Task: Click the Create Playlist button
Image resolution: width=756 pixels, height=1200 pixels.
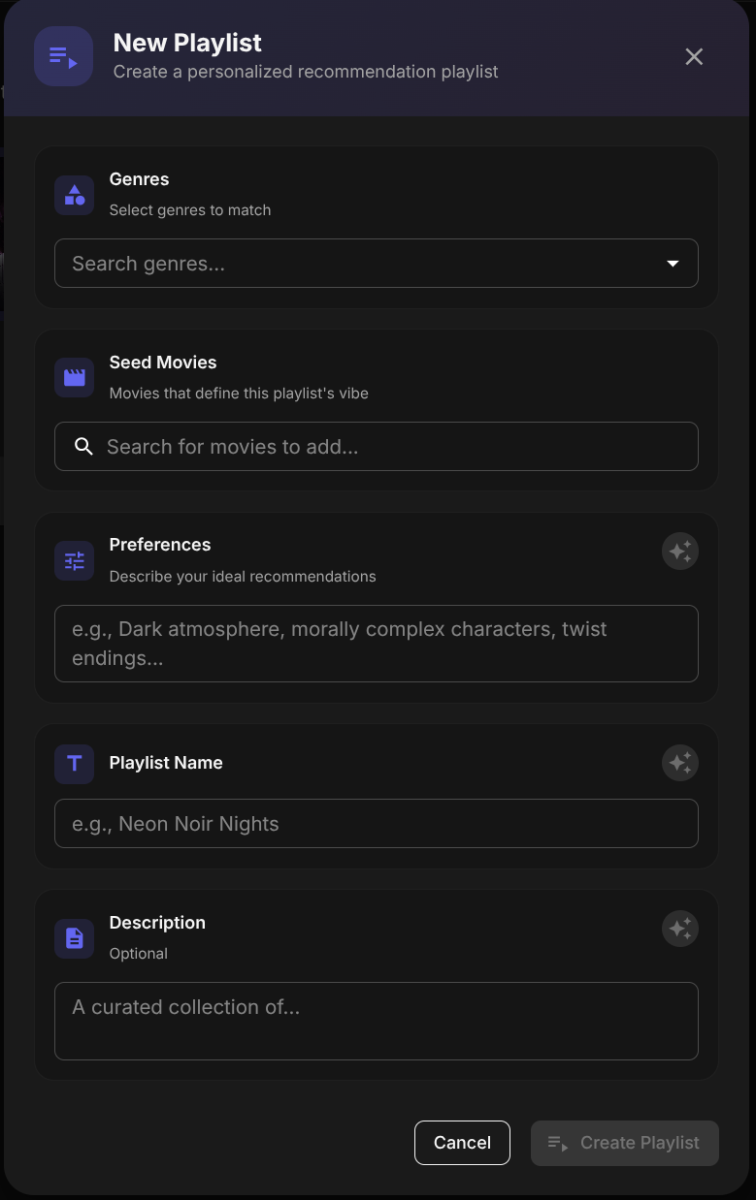Action: click(x=624, y=1142)
